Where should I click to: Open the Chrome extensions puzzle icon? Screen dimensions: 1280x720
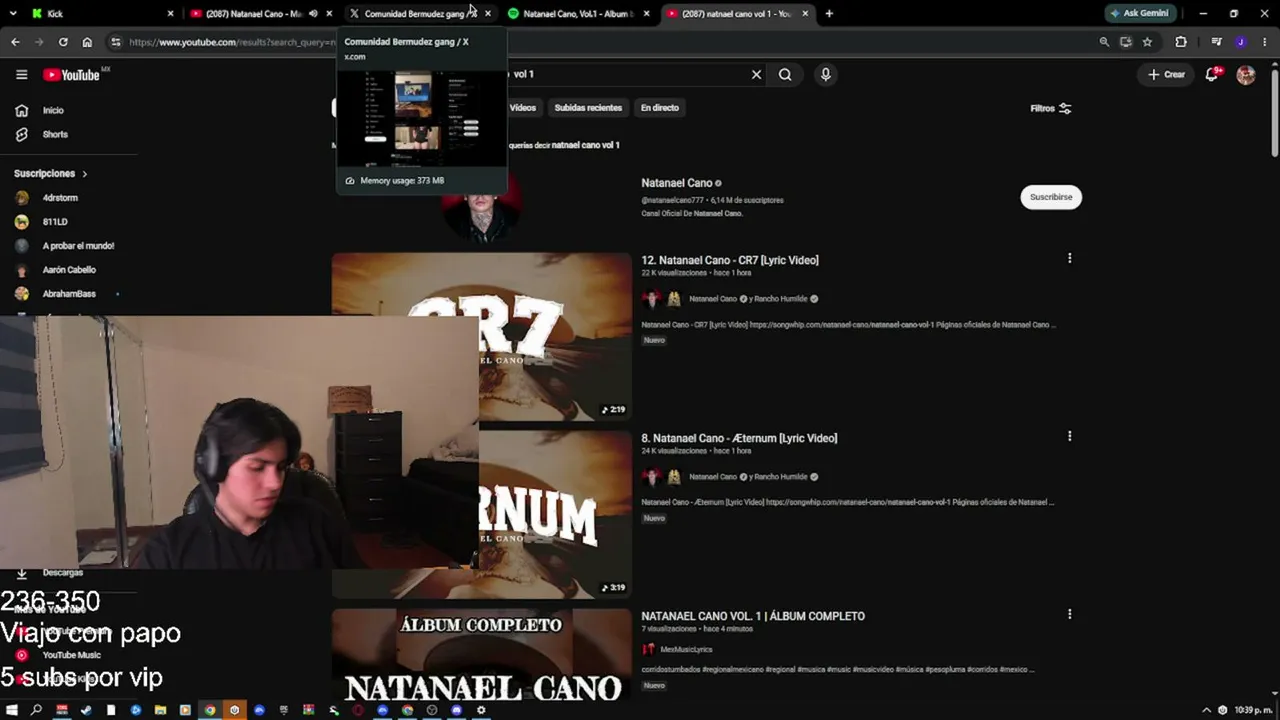click(1181, 42)
